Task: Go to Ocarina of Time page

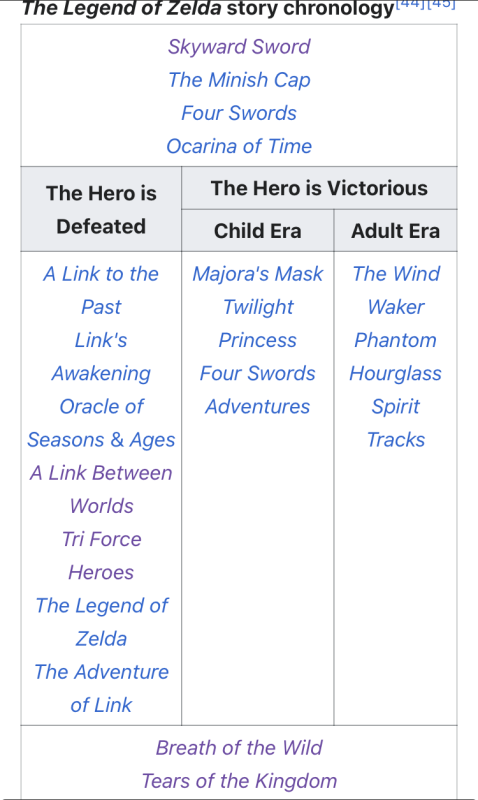Action: tap(239, 146)
